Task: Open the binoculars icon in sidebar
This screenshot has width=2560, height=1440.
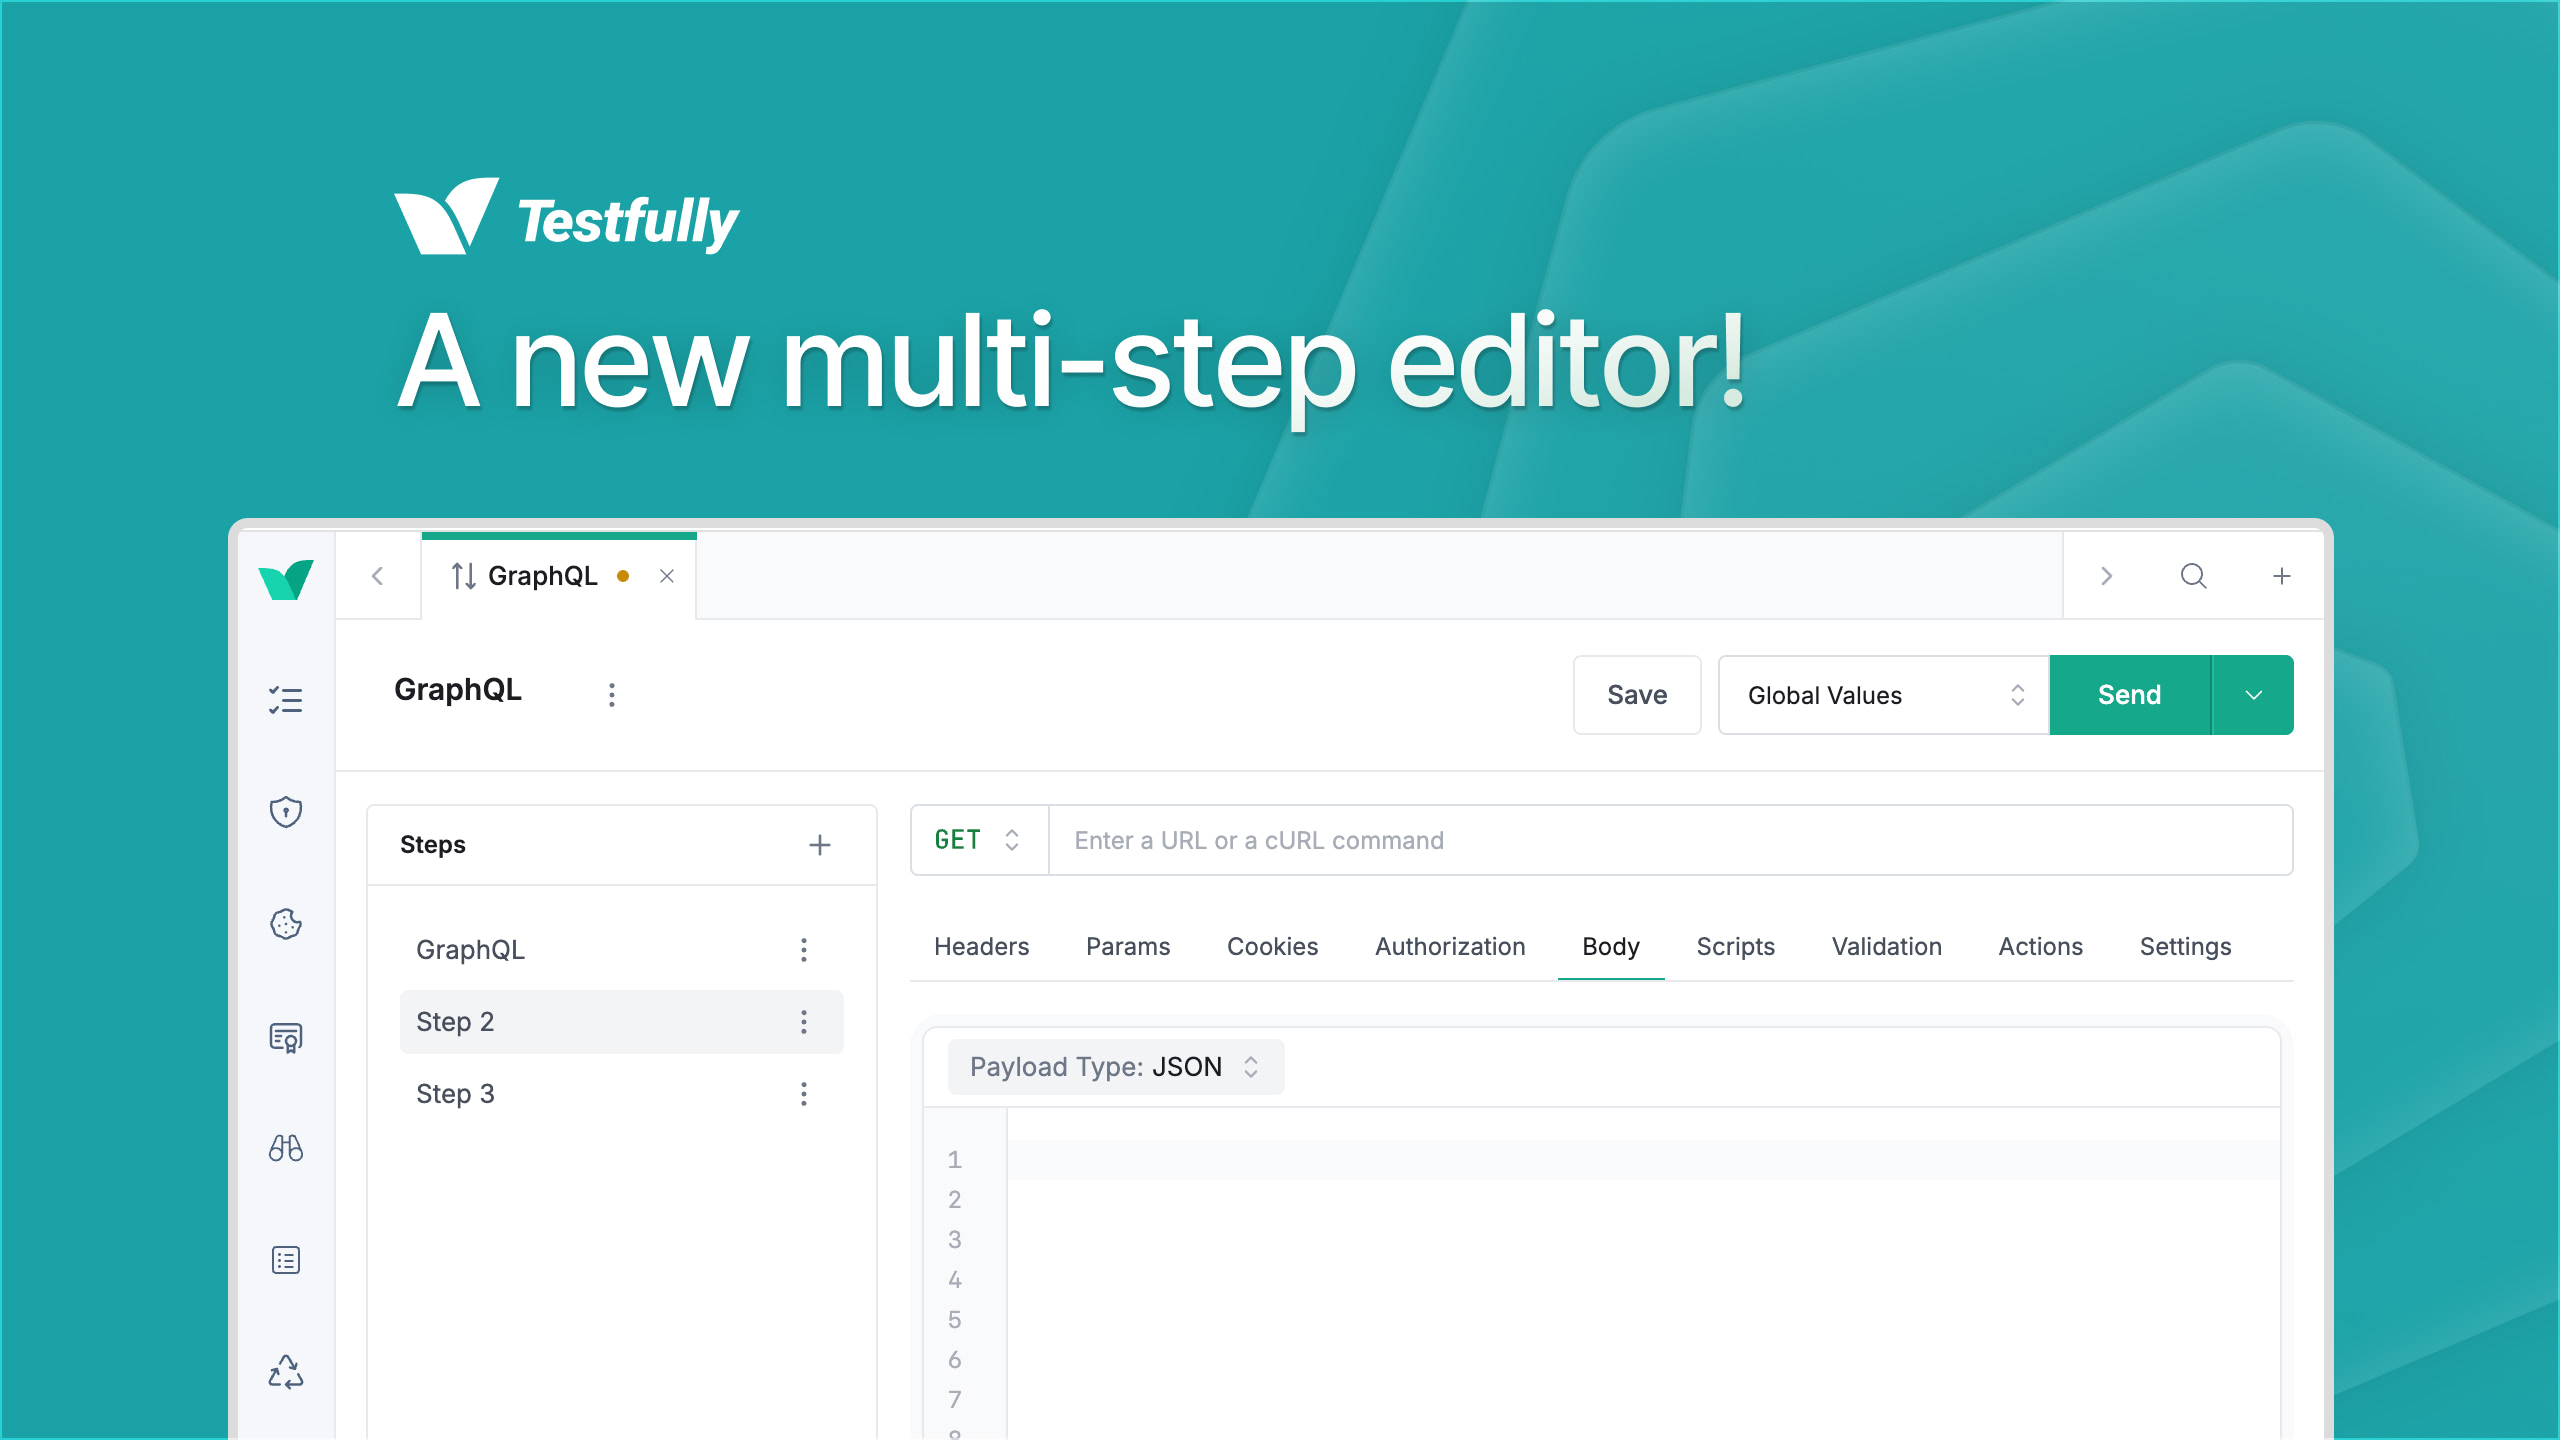Action: 286,1148
